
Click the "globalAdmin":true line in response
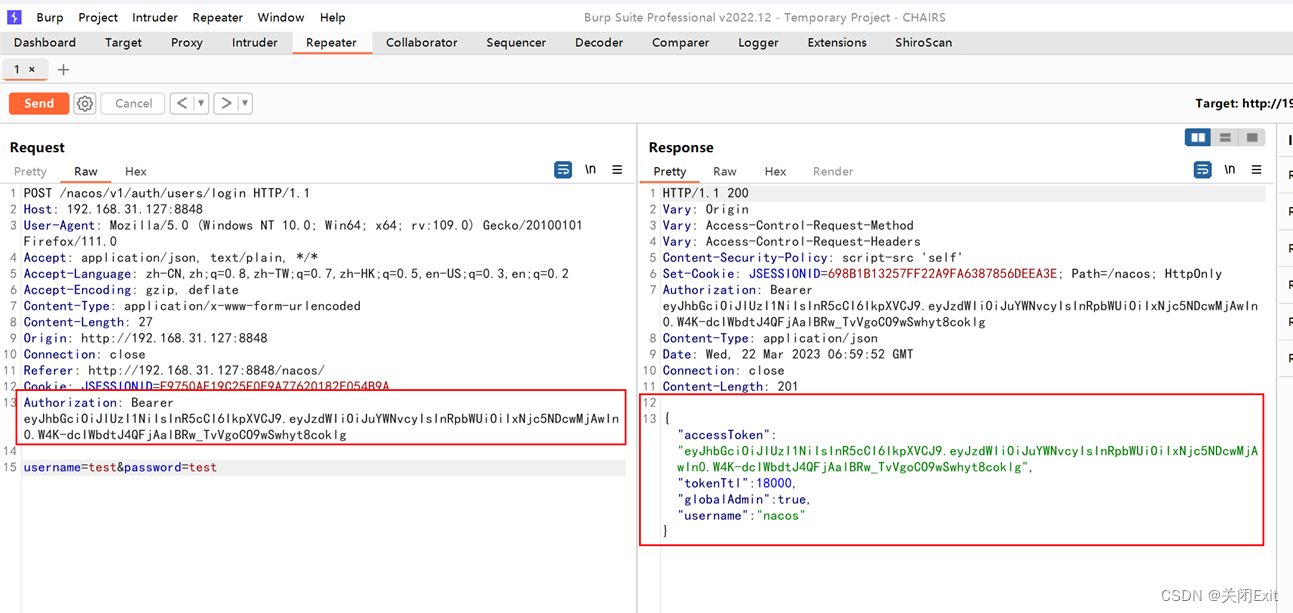744,499
